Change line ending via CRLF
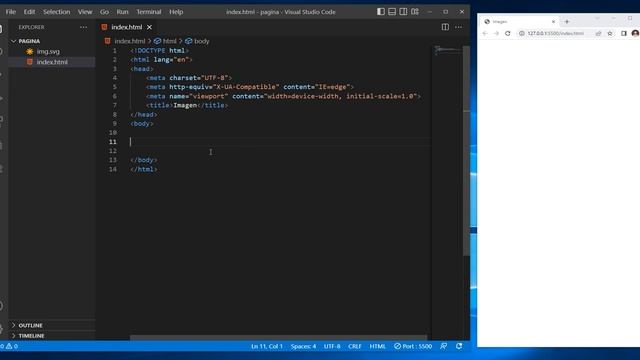Viewport: 640px width, 360px height. tap(355, 346)
